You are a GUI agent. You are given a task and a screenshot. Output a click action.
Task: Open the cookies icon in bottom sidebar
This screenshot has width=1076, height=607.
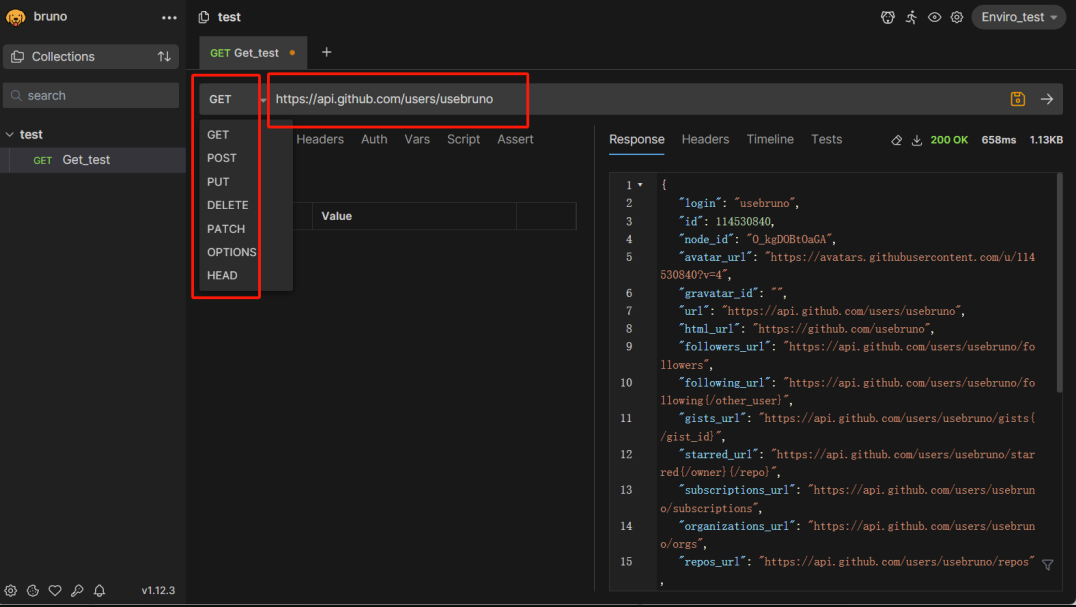point(33,591)
